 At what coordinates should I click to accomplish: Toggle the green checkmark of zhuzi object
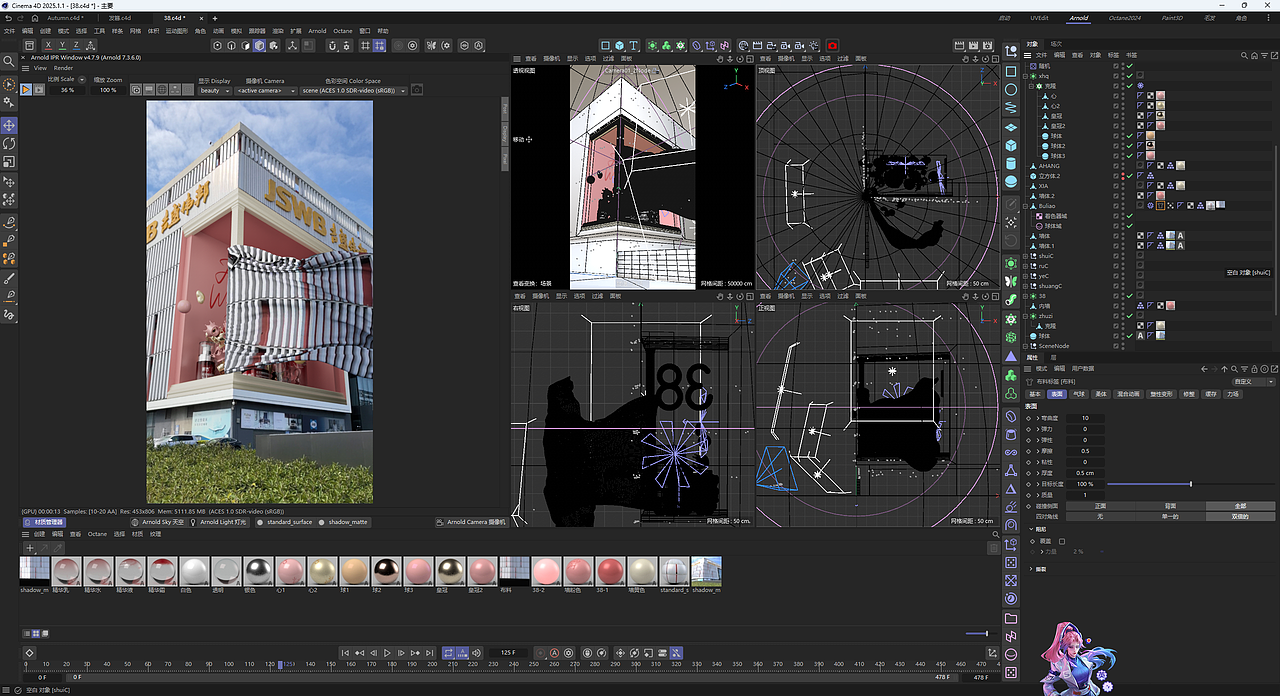tap(1129, 316)
